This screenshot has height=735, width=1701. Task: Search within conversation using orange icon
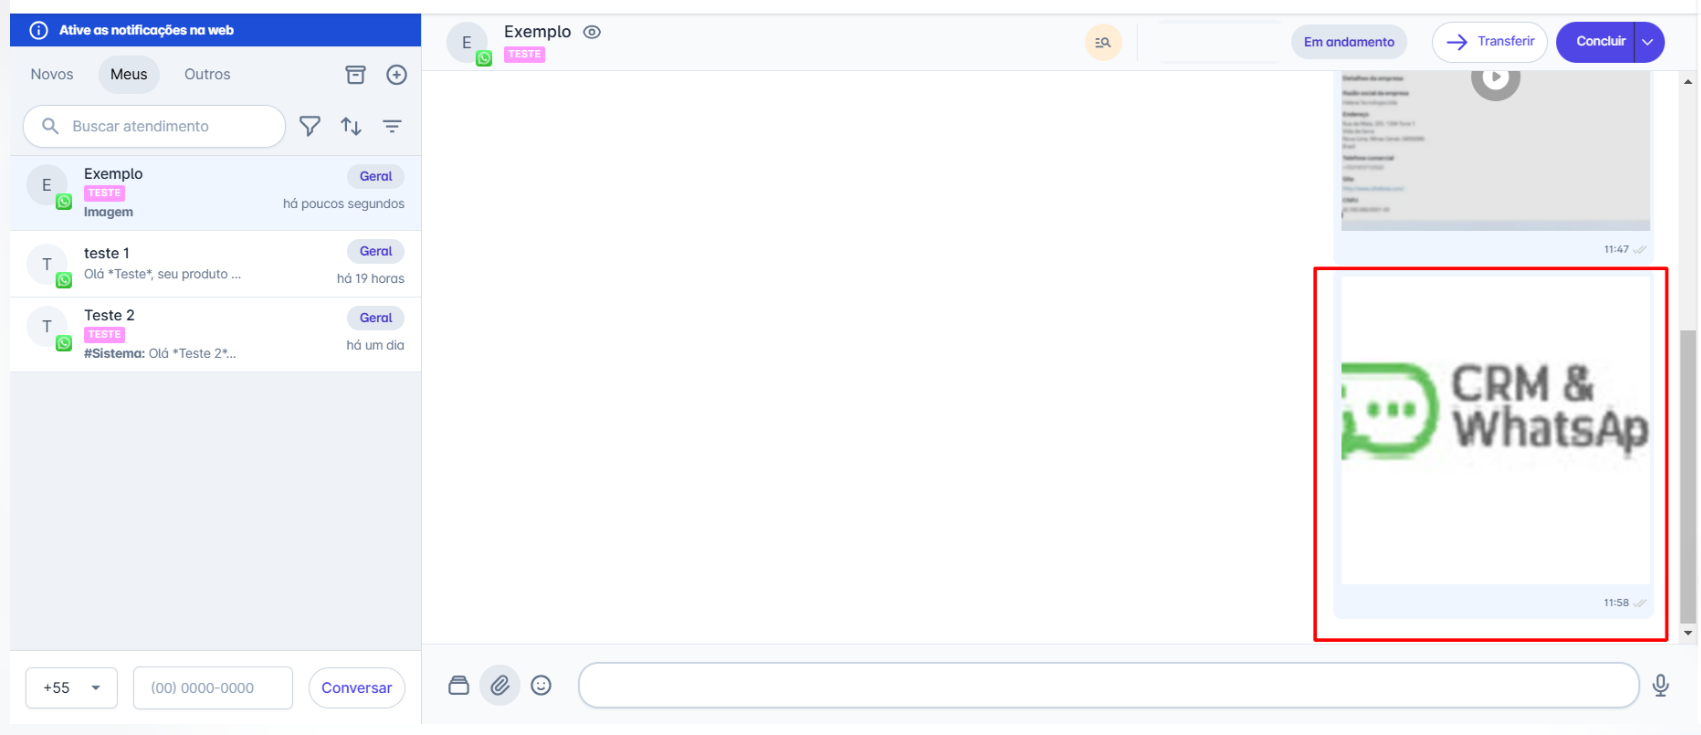[x=1103, y=42]
